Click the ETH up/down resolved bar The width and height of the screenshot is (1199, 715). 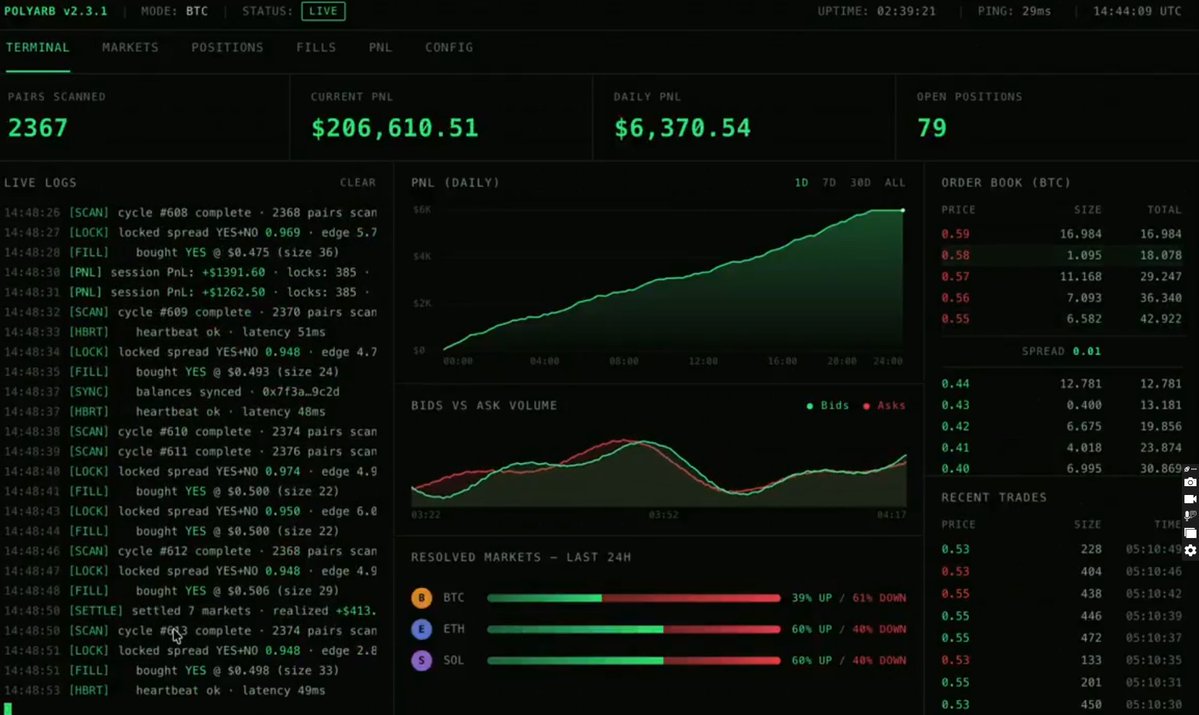[x=634, y=629]
